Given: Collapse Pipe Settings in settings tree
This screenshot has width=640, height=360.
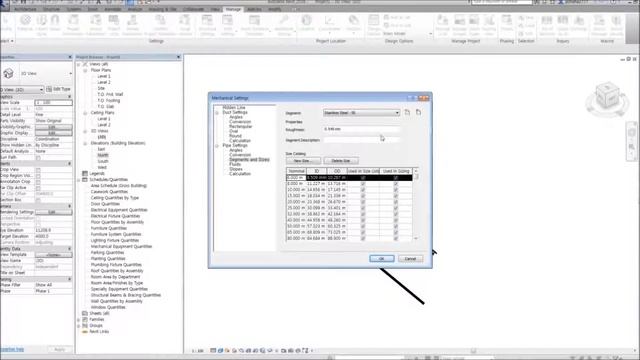Looking at the screenshot, I should point(217,146).
